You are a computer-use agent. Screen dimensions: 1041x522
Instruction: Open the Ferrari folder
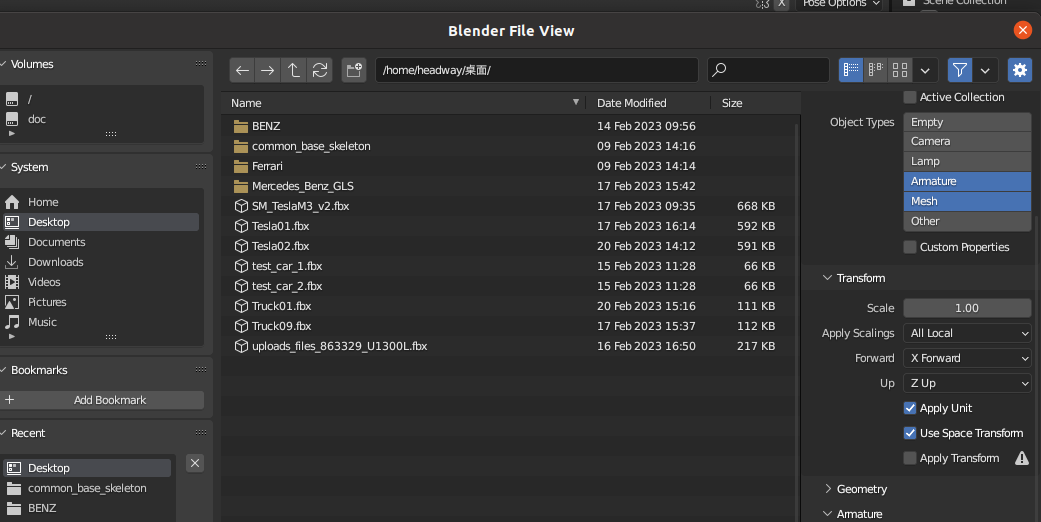(x=508, y=165)
